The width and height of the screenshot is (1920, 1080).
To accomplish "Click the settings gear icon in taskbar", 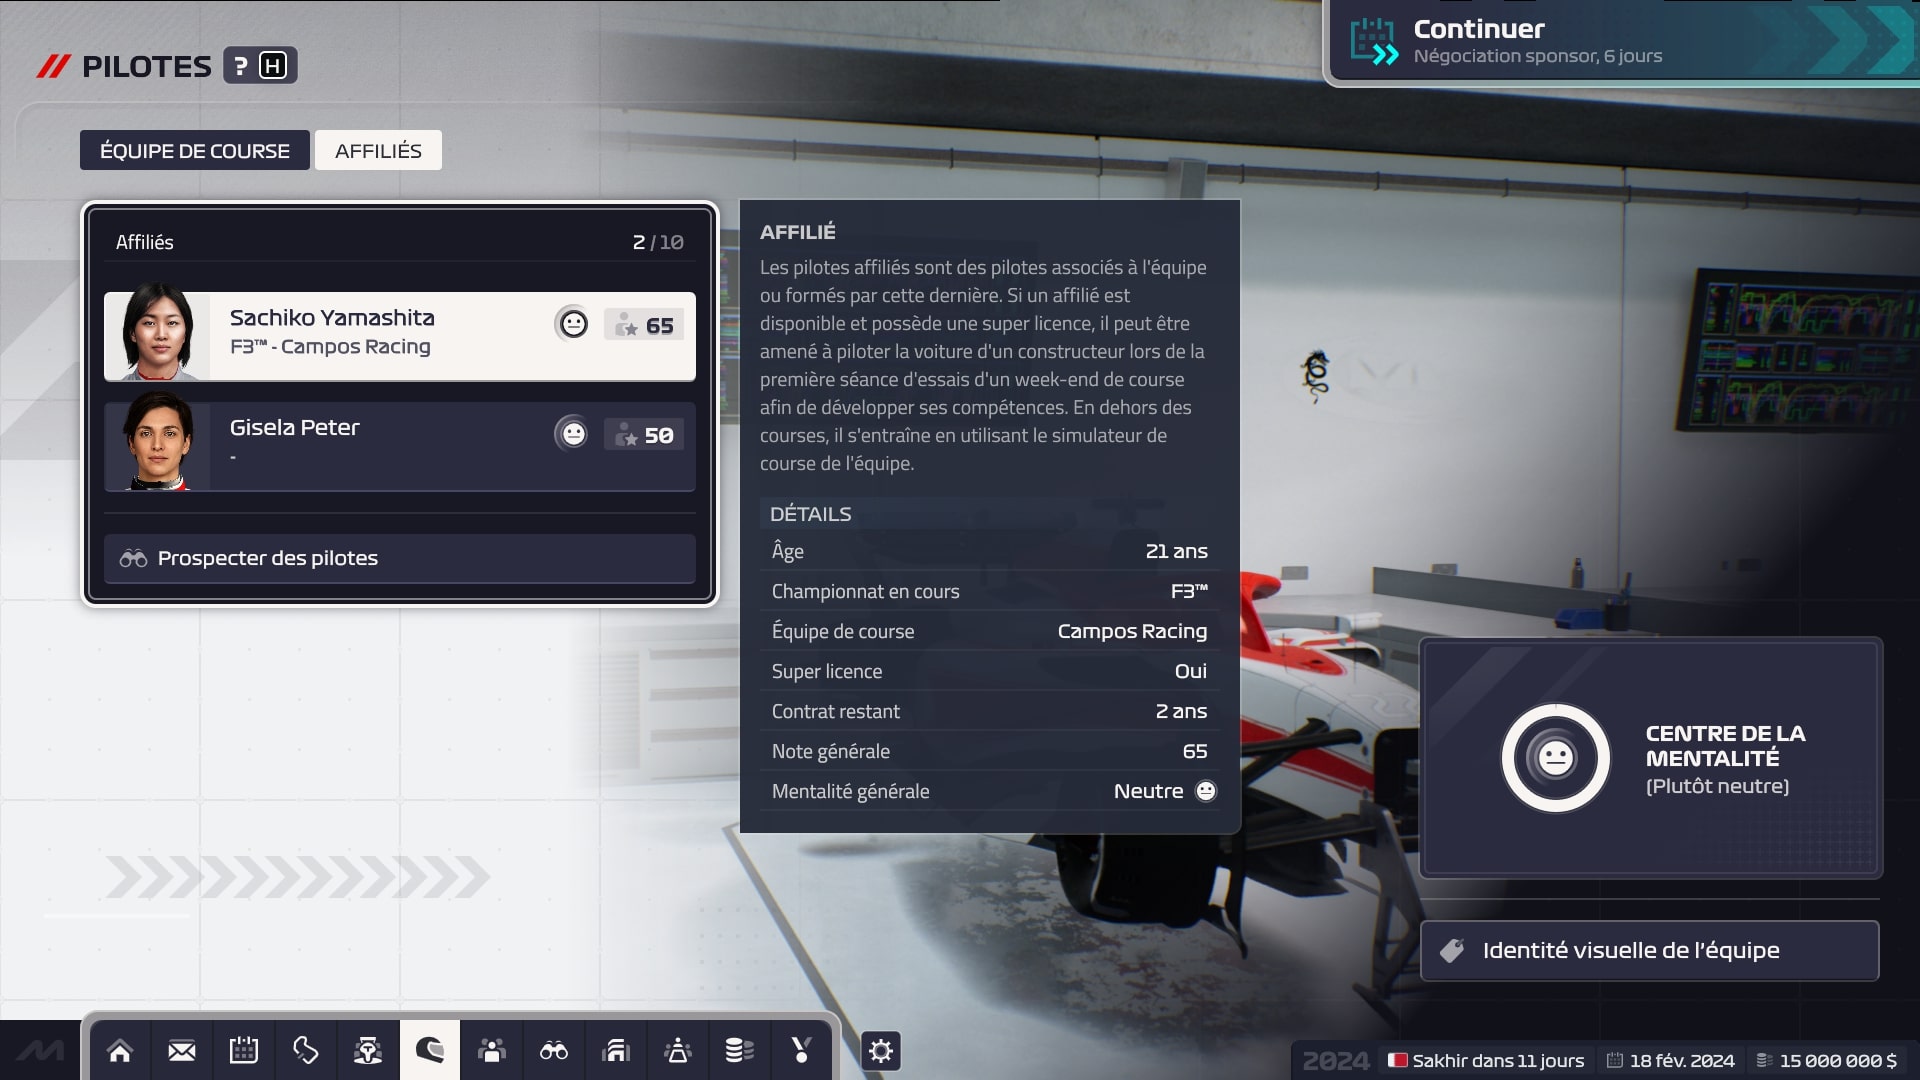I will pyautogui.click(x=880, y=1051).
